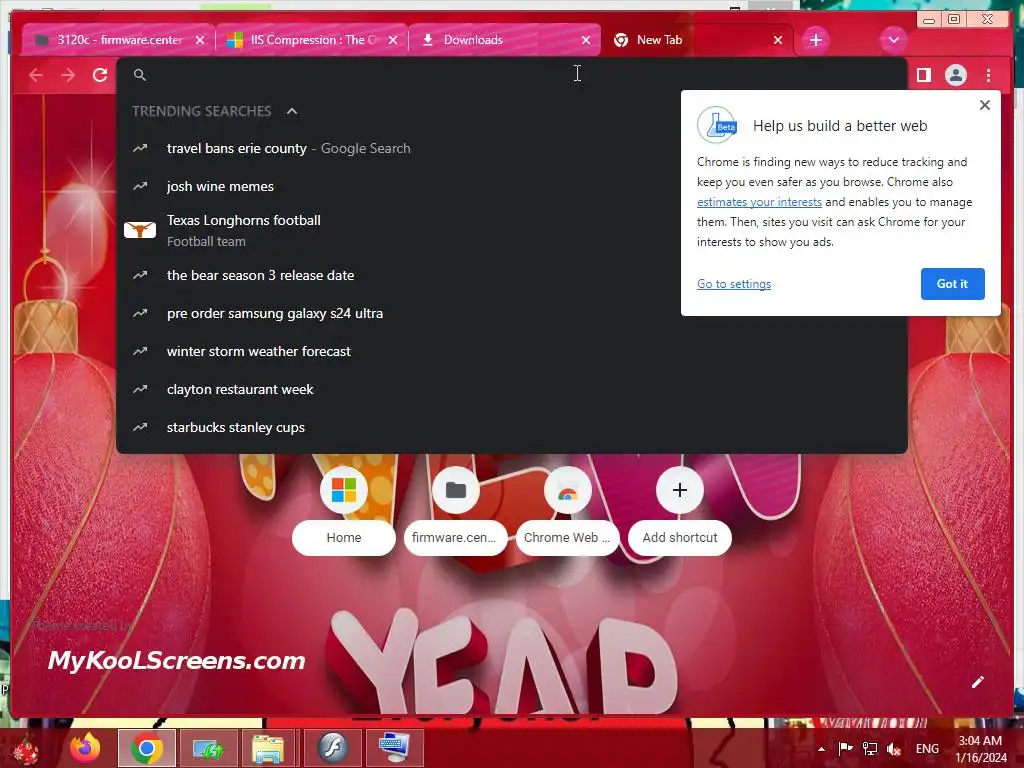Show hidden system tray icons

(821, 749)
